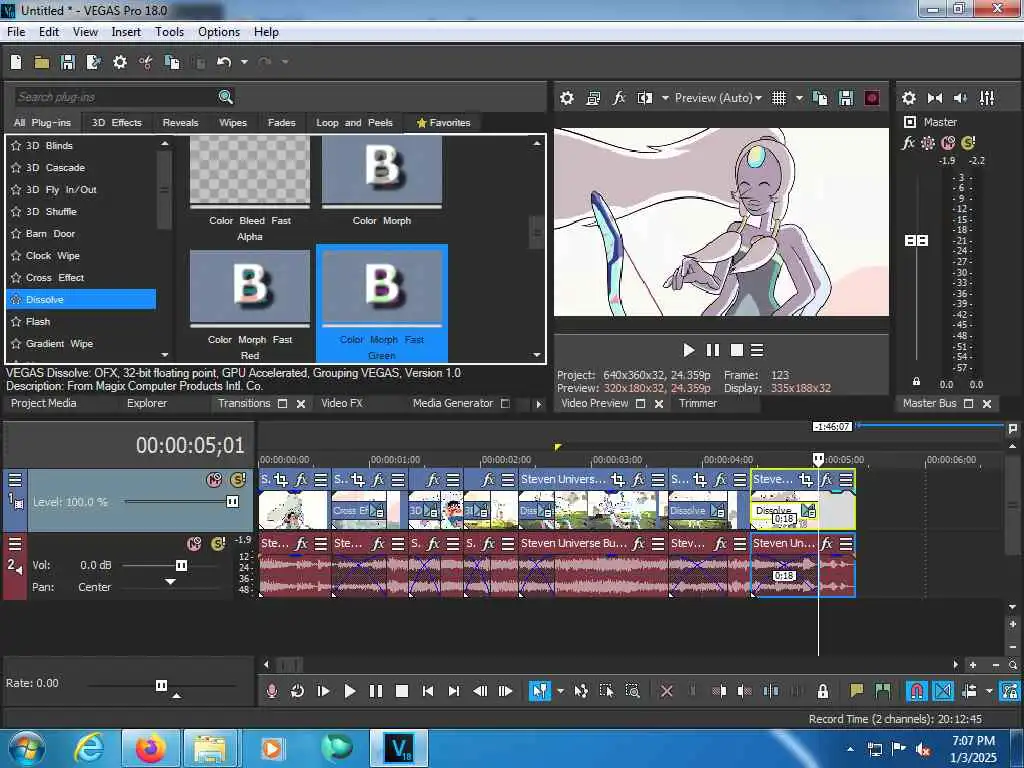Open the Auto Ripple dropdown arrow
This screenshot has height=768, width=1024.
(x=989, y=691)
